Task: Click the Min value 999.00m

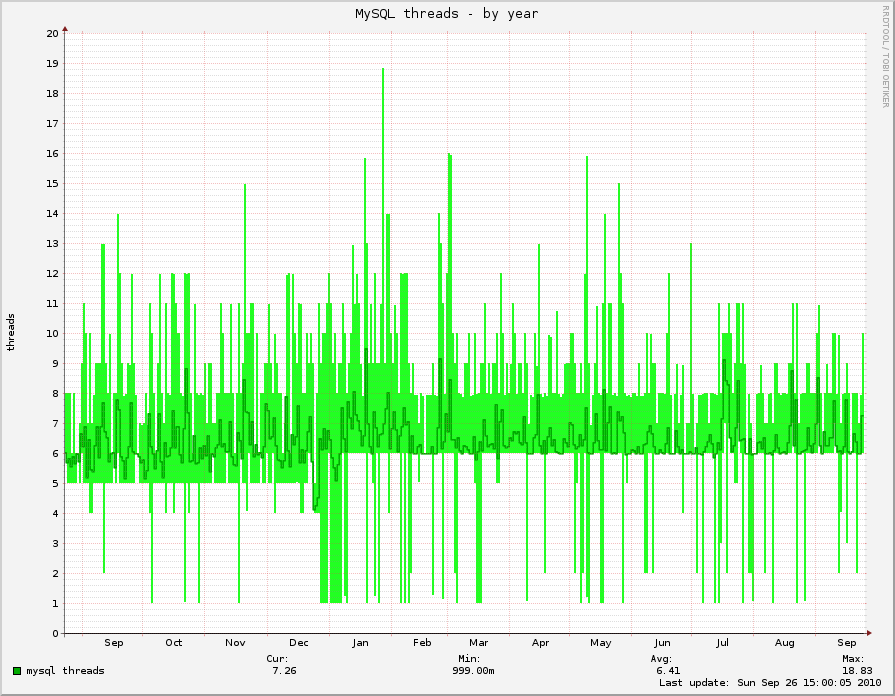Action: (473, 670)
